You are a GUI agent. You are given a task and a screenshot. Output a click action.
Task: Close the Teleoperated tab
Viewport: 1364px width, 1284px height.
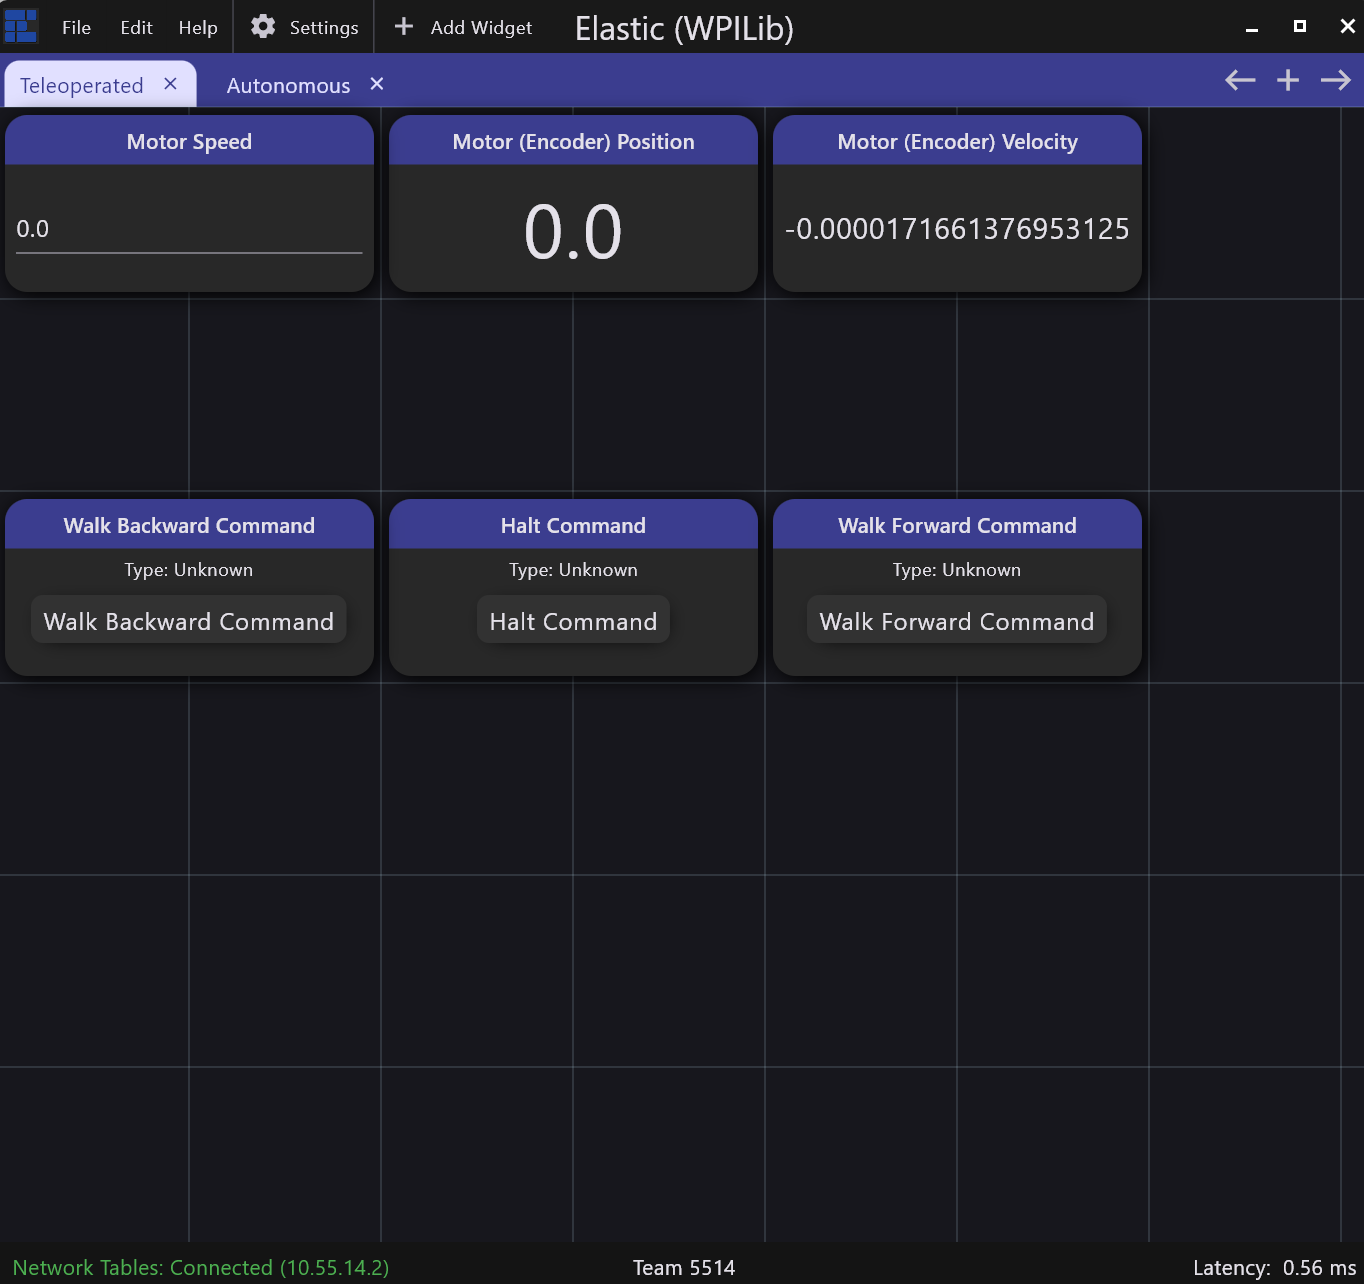[x=171, y=84]
